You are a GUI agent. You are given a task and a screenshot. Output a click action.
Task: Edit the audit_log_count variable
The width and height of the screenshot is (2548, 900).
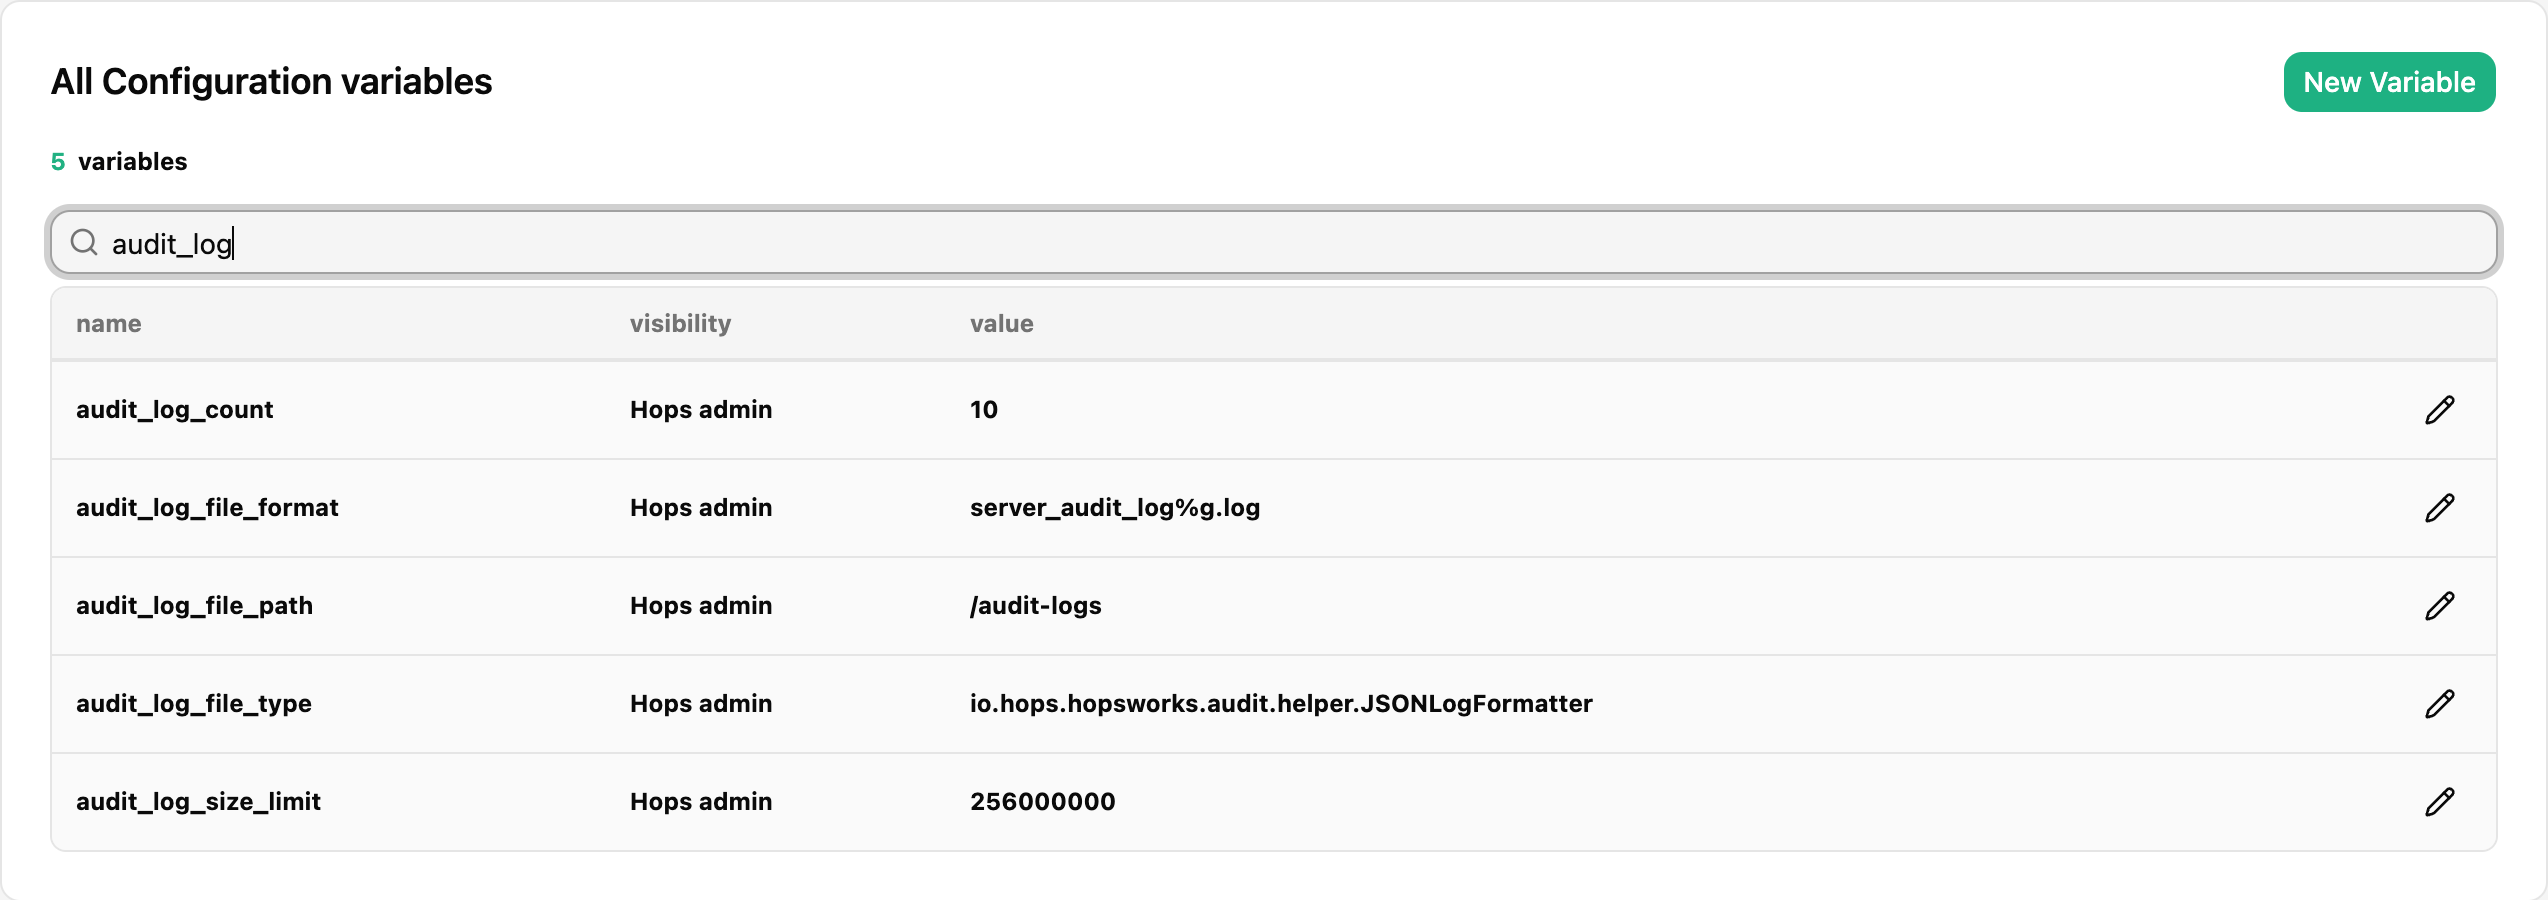tap(2439, 410)
